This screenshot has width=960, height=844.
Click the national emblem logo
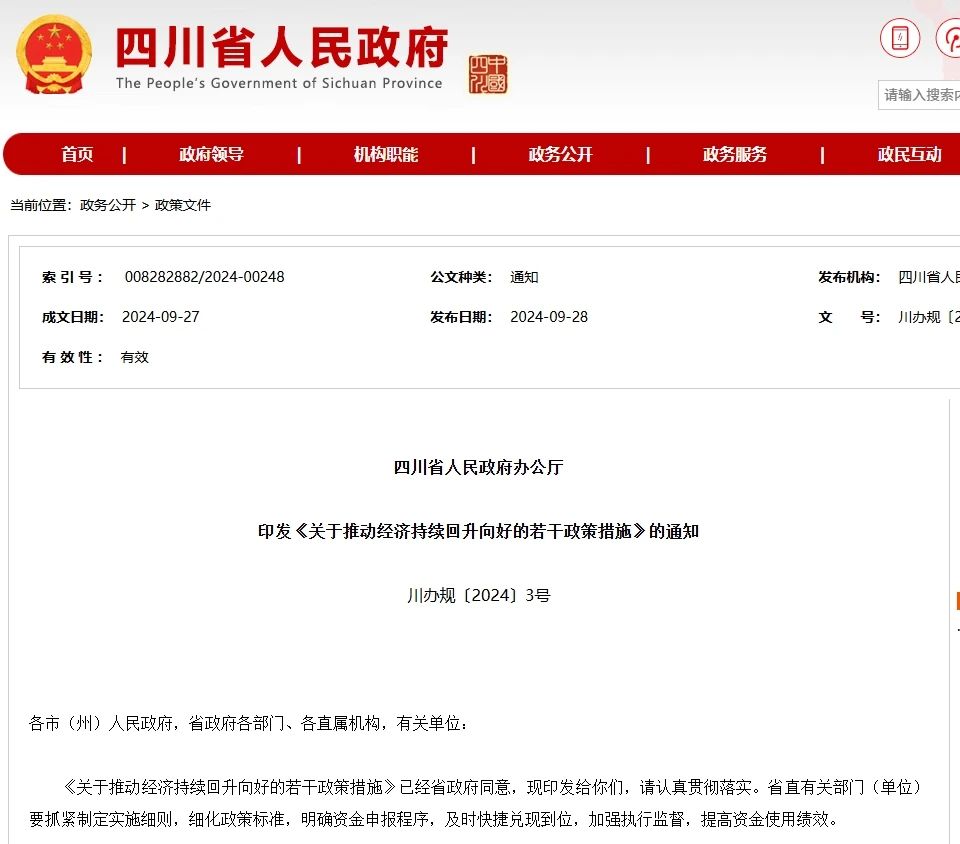pyautogui.click(x=54, y=55)
